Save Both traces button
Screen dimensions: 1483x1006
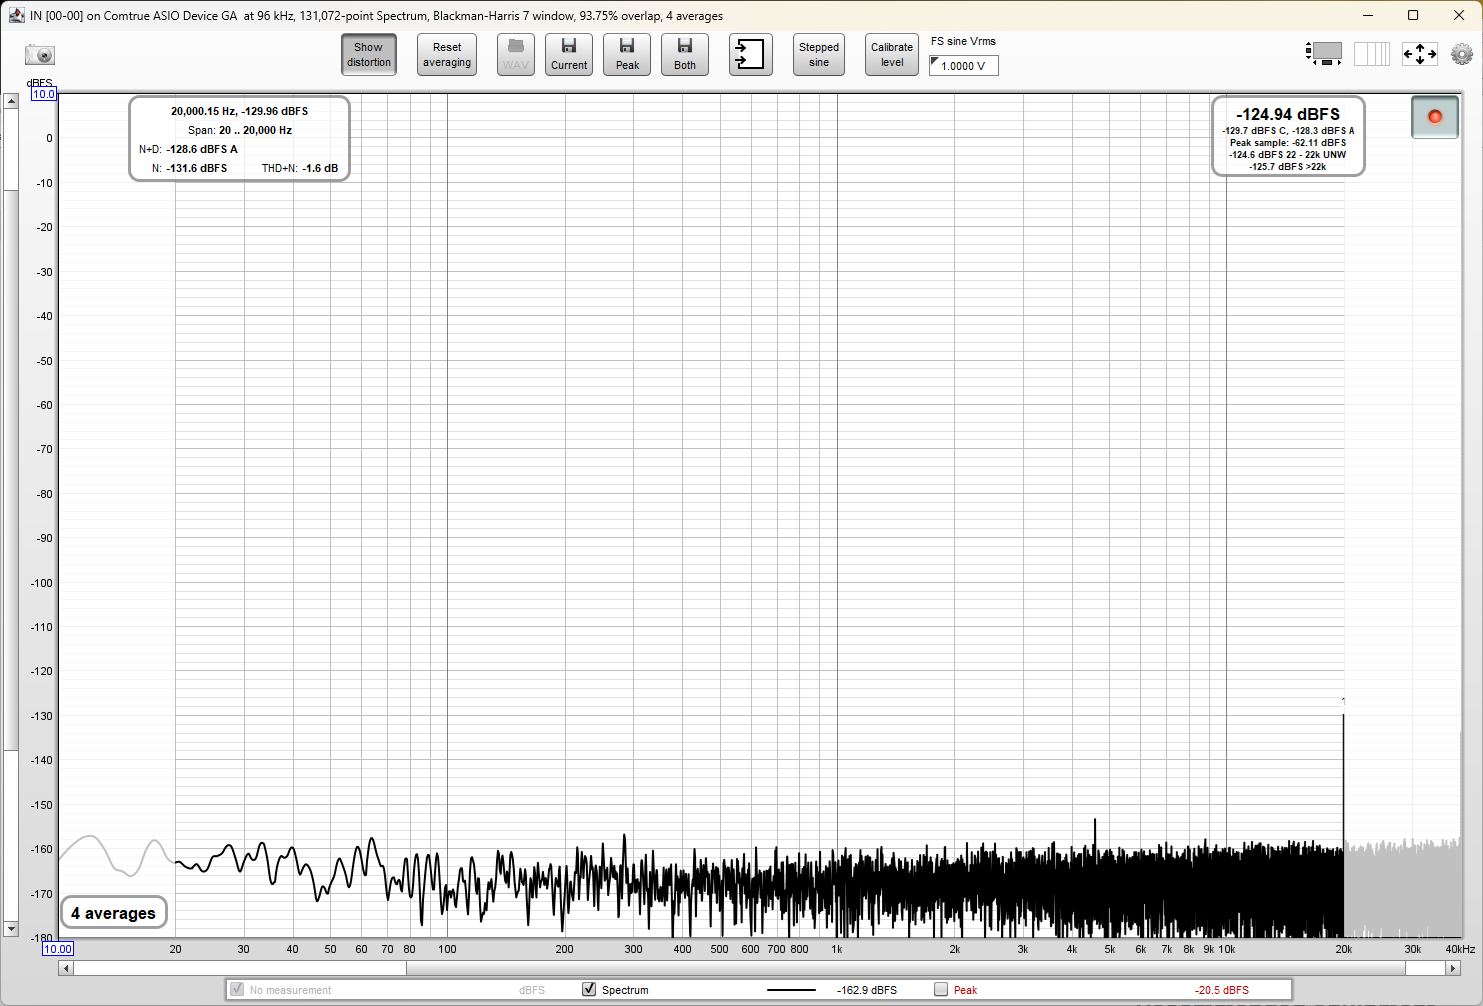point(685,55)
